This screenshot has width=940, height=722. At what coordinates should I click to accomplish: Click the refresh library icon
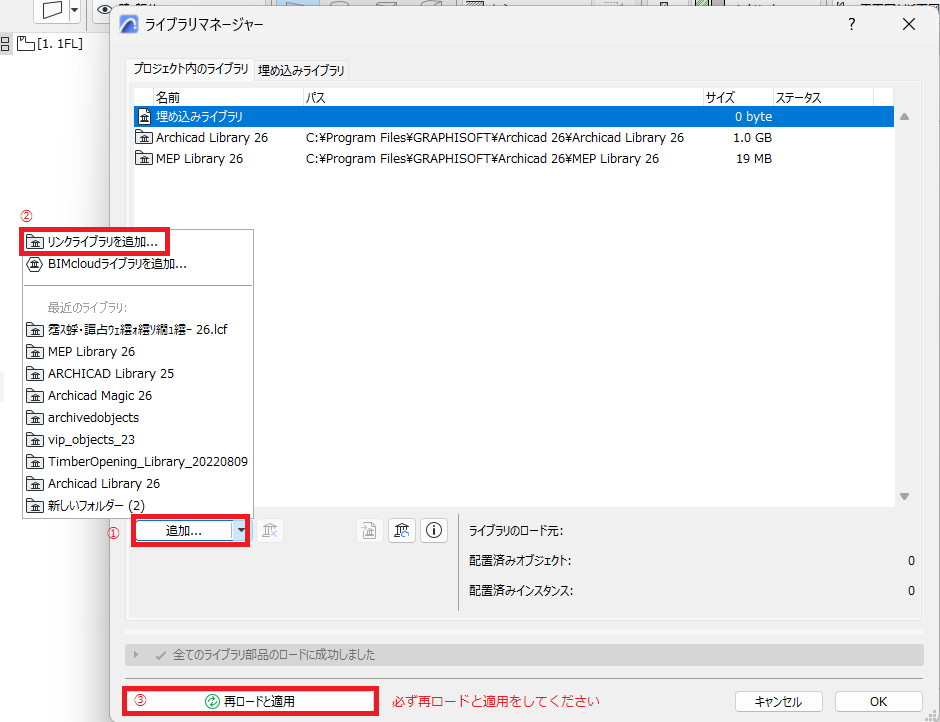tap(402, 531)
